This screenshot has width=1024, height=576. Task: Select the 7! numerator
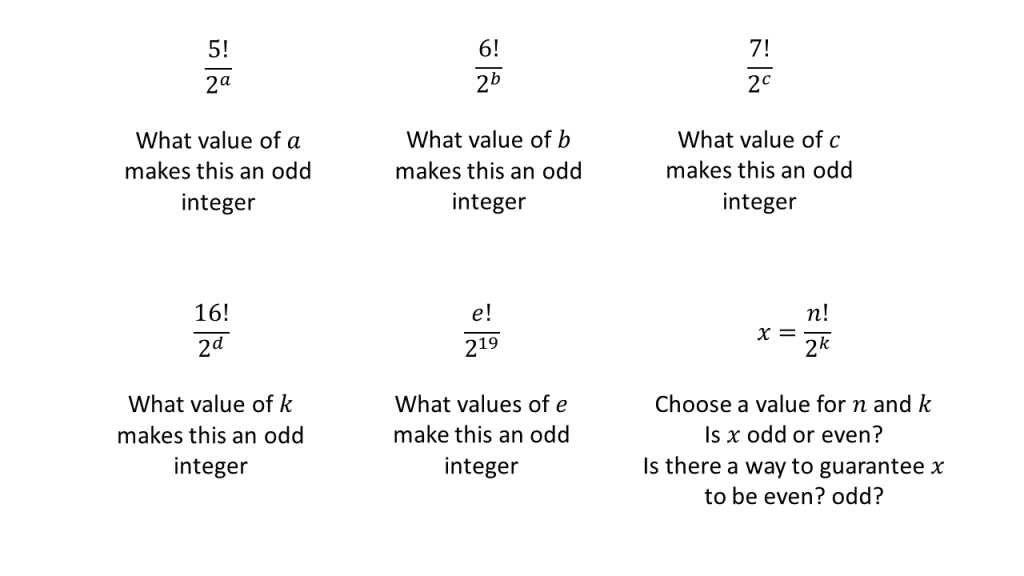759,49
